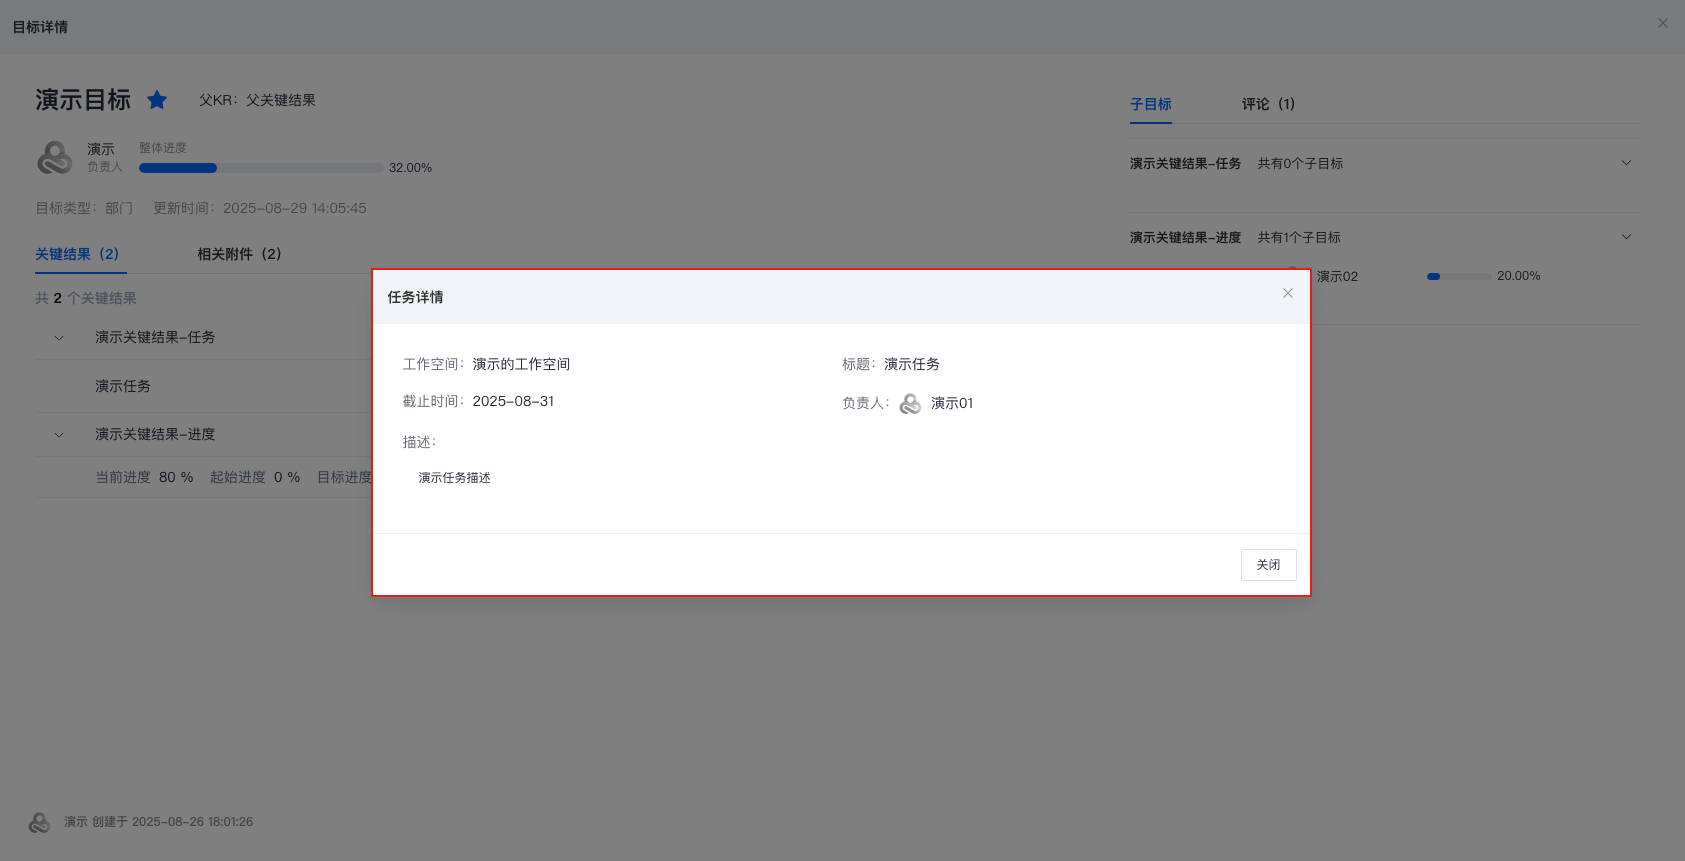Viewport: 1685px width, 861px height.
Task: Select the 子目标 tab
Action: (1150, 104)
